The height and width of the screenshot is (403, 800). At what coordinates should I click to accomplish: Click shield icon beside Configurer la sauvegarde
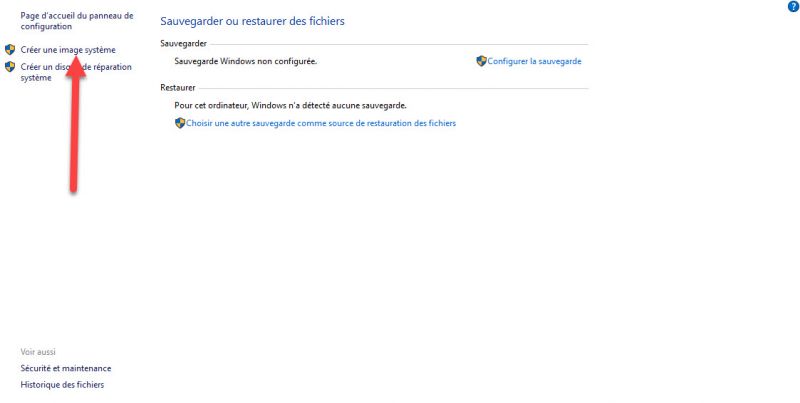point(481,61)
